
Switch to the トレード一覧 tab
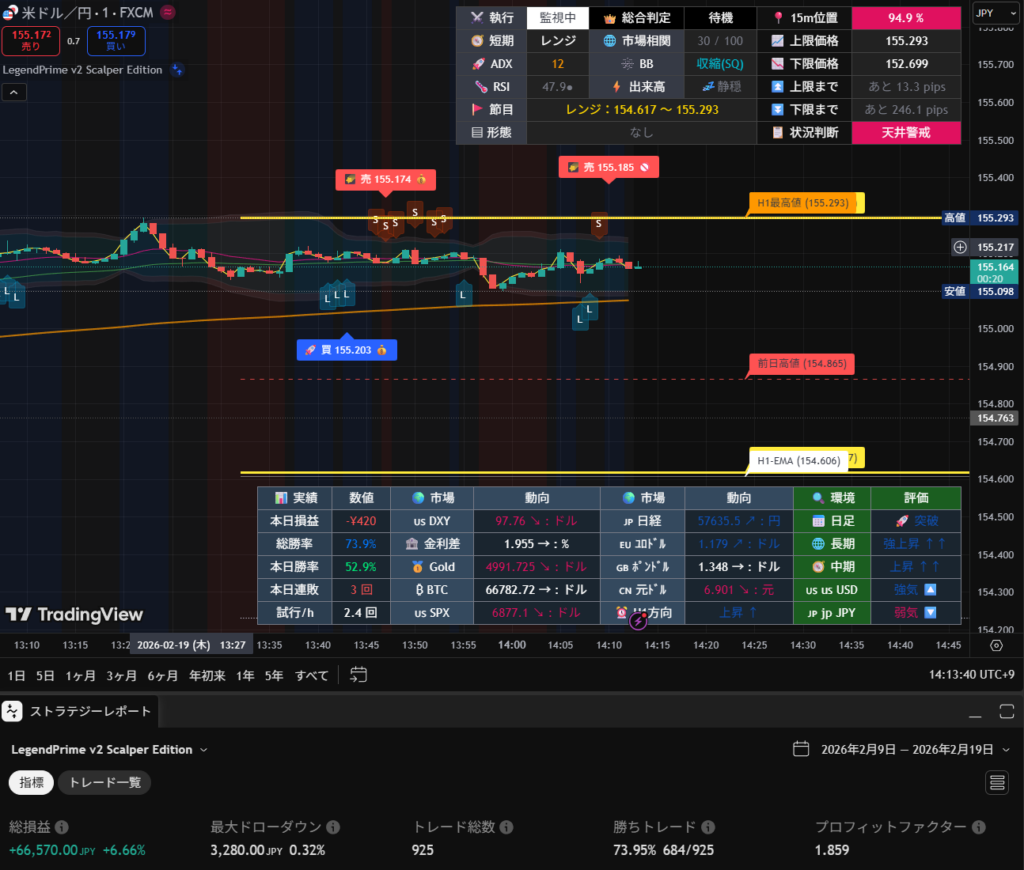(104, 783)
